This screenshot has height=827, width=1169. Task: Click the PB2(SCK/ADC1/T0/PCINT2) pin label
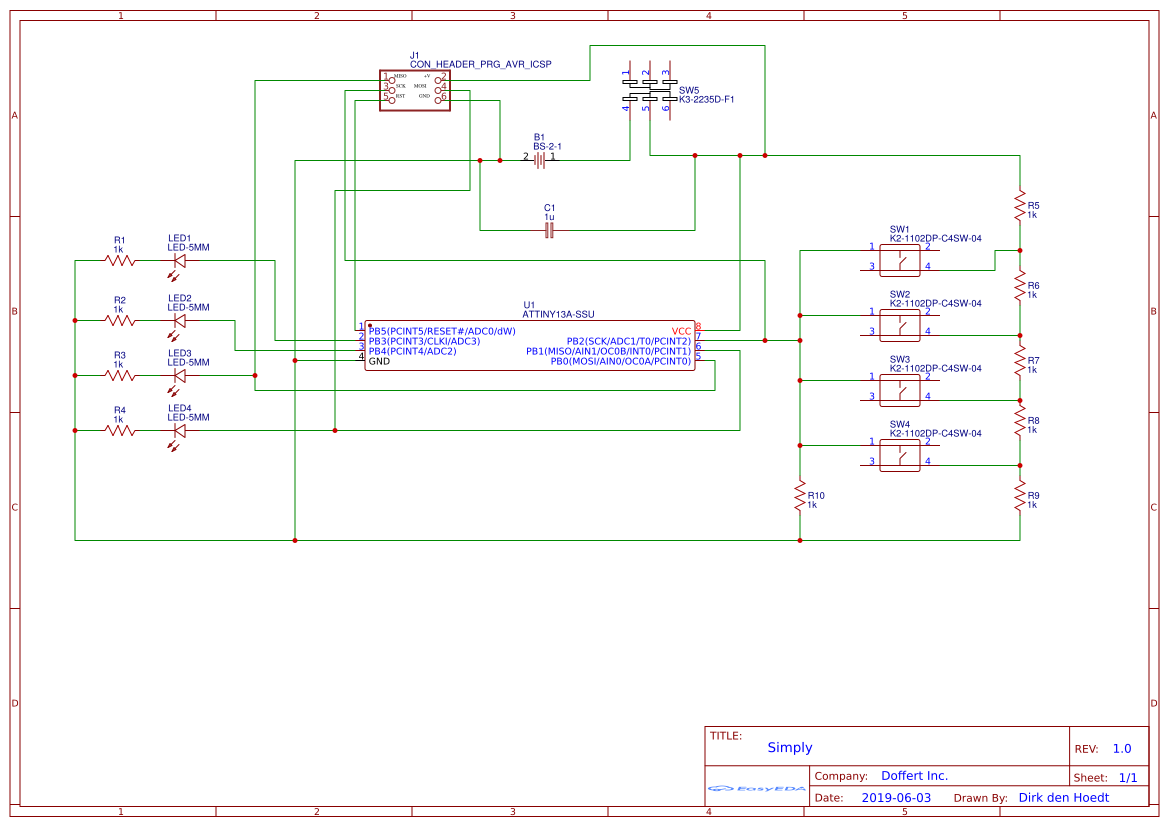pos(629,342)
